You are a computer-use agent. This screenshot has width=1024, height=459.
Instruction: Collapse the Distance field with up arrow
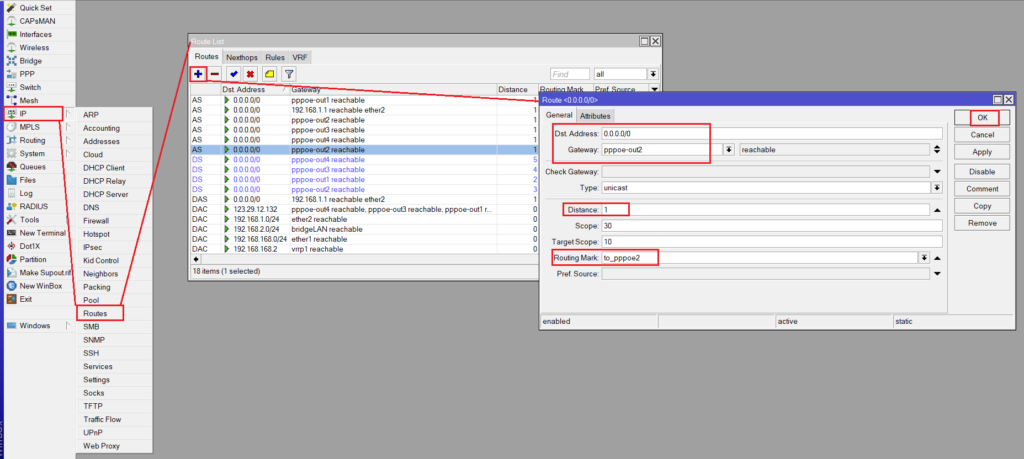tap(937, 209)
